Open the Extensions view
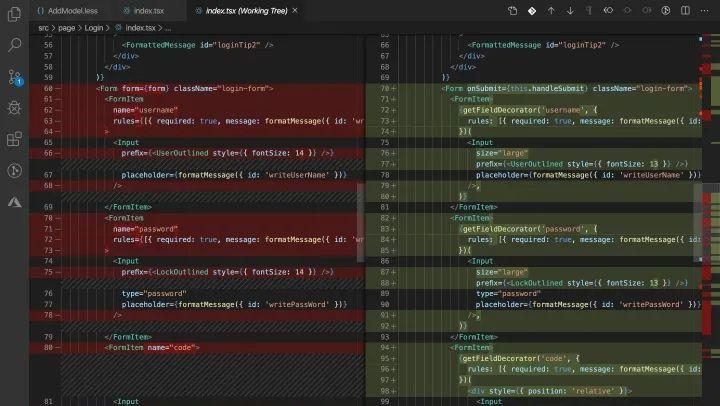Viewport: 720px width, 406px height. pyautogui.click(x=14, y=139)
